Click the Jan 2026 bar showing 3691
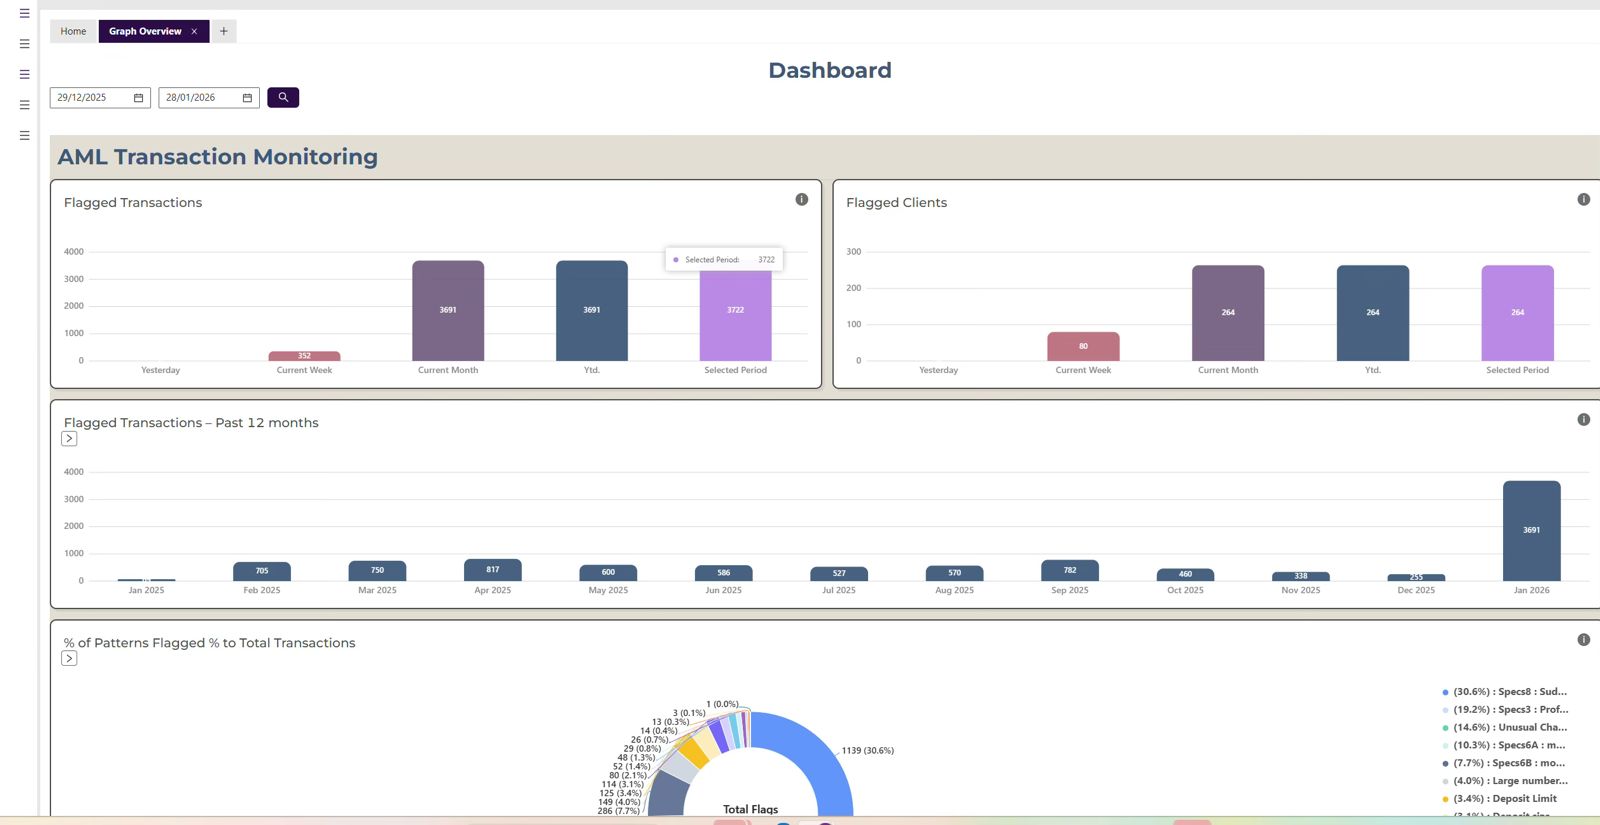Image resolution: width=1600 pixels, height=825 pixels. (1531, 530)
